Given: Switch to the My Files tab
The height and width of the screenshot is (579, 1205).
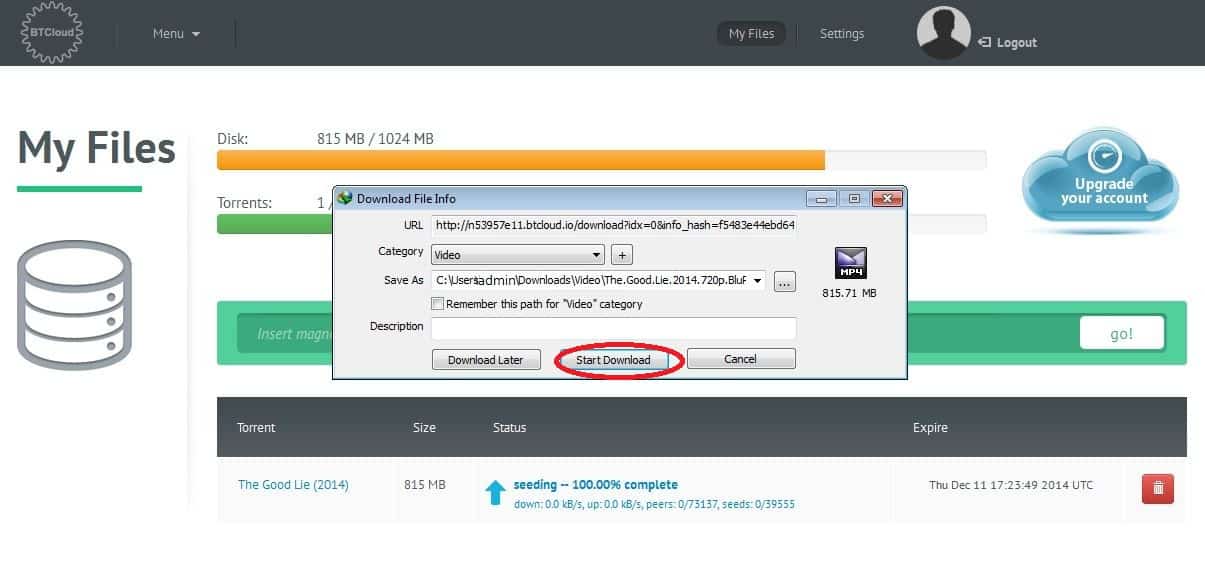Looking at the screenshot, I should (x=751, y=34).
